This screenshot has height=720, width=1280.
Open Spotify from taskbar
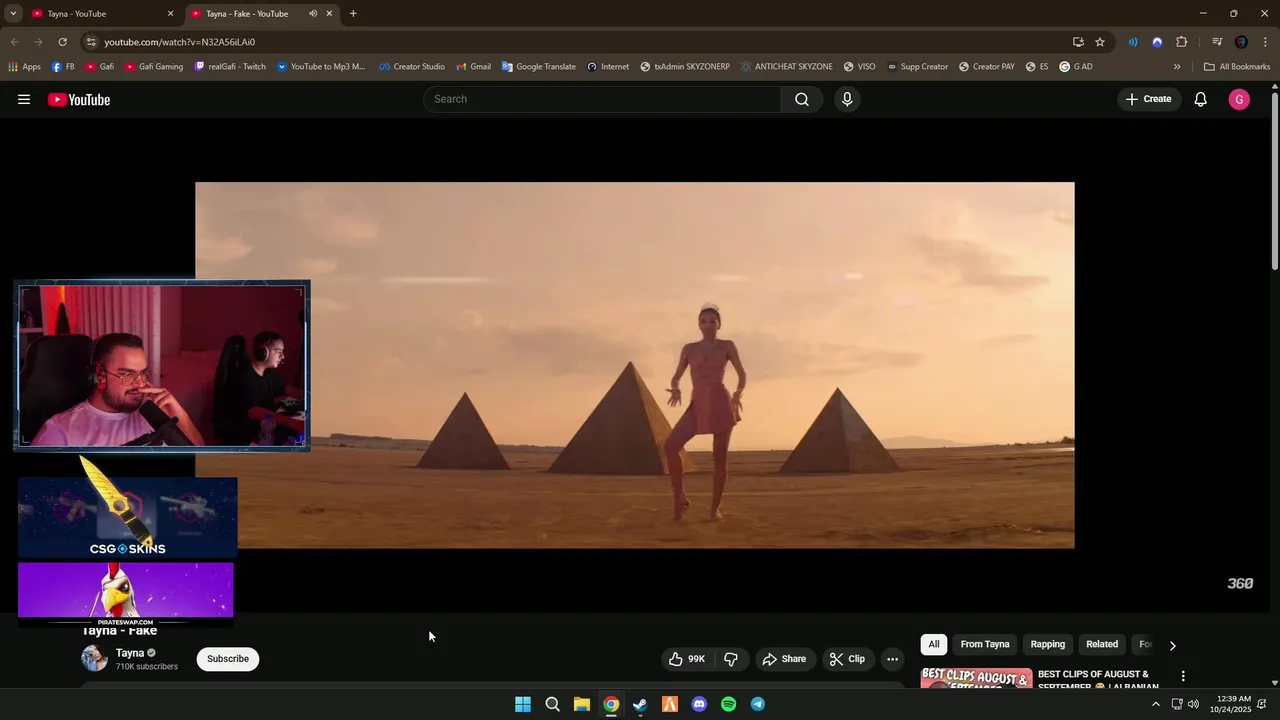[x=729, y=704]
